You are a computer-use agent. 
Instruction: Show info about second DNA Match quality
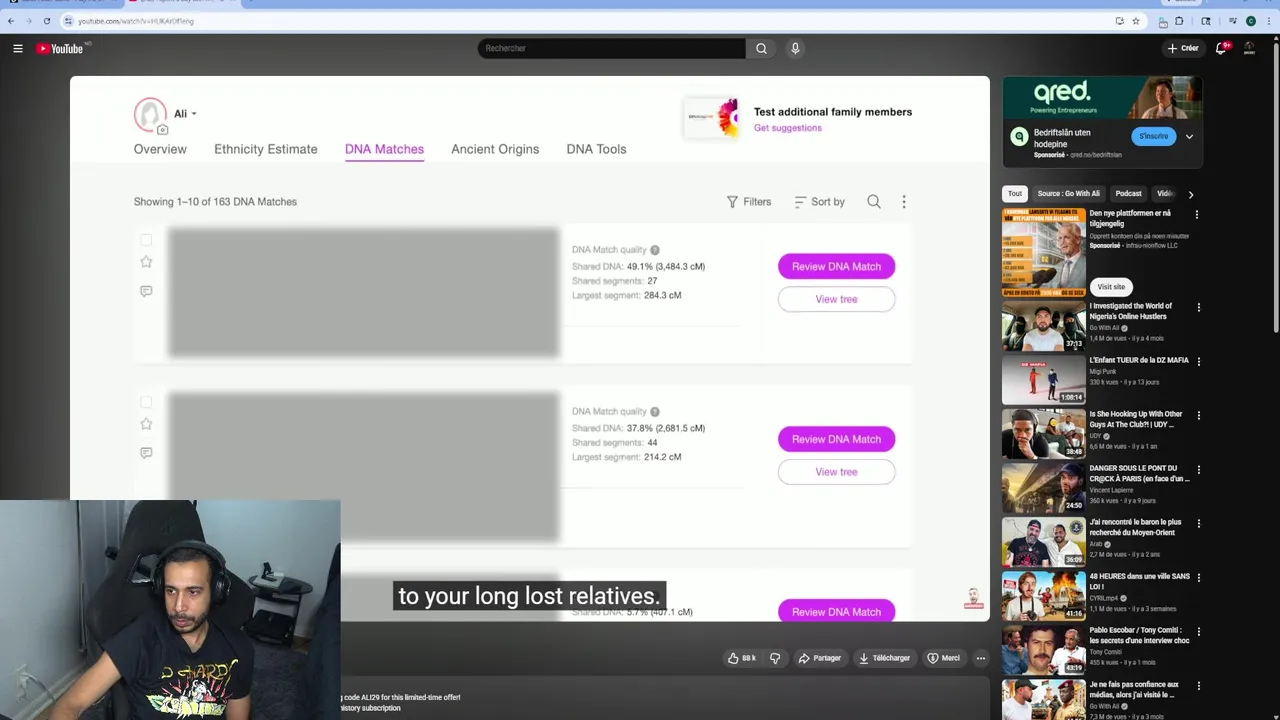(655, 412)
